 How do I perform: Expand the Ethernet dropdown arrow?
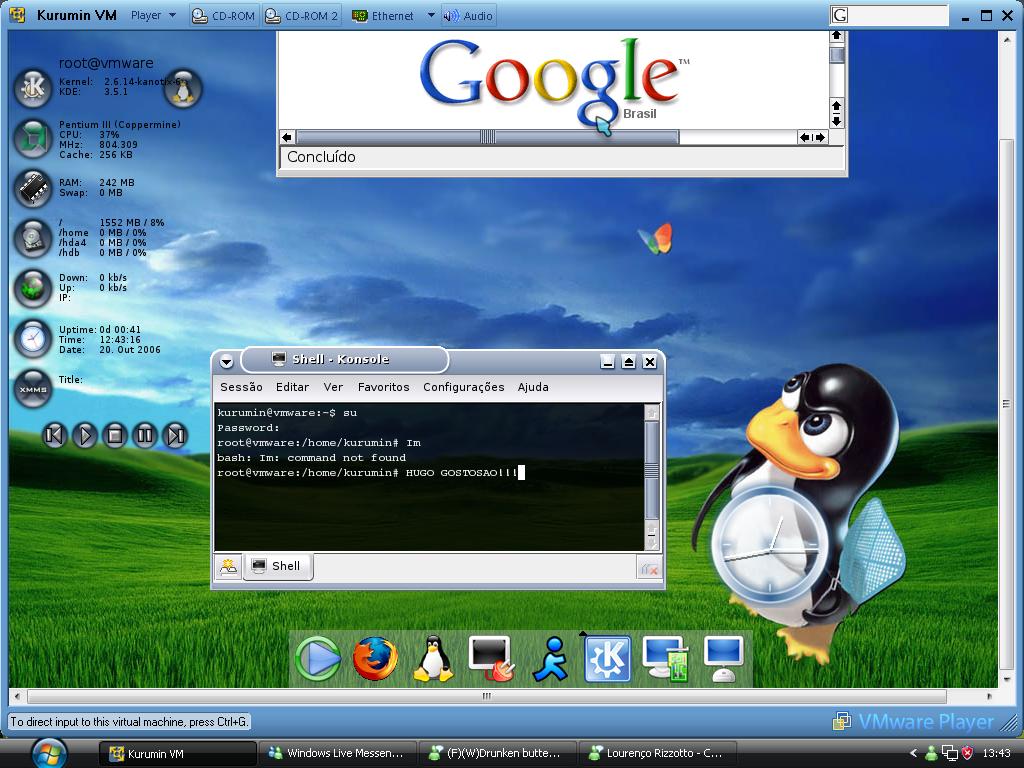point(431,15)
